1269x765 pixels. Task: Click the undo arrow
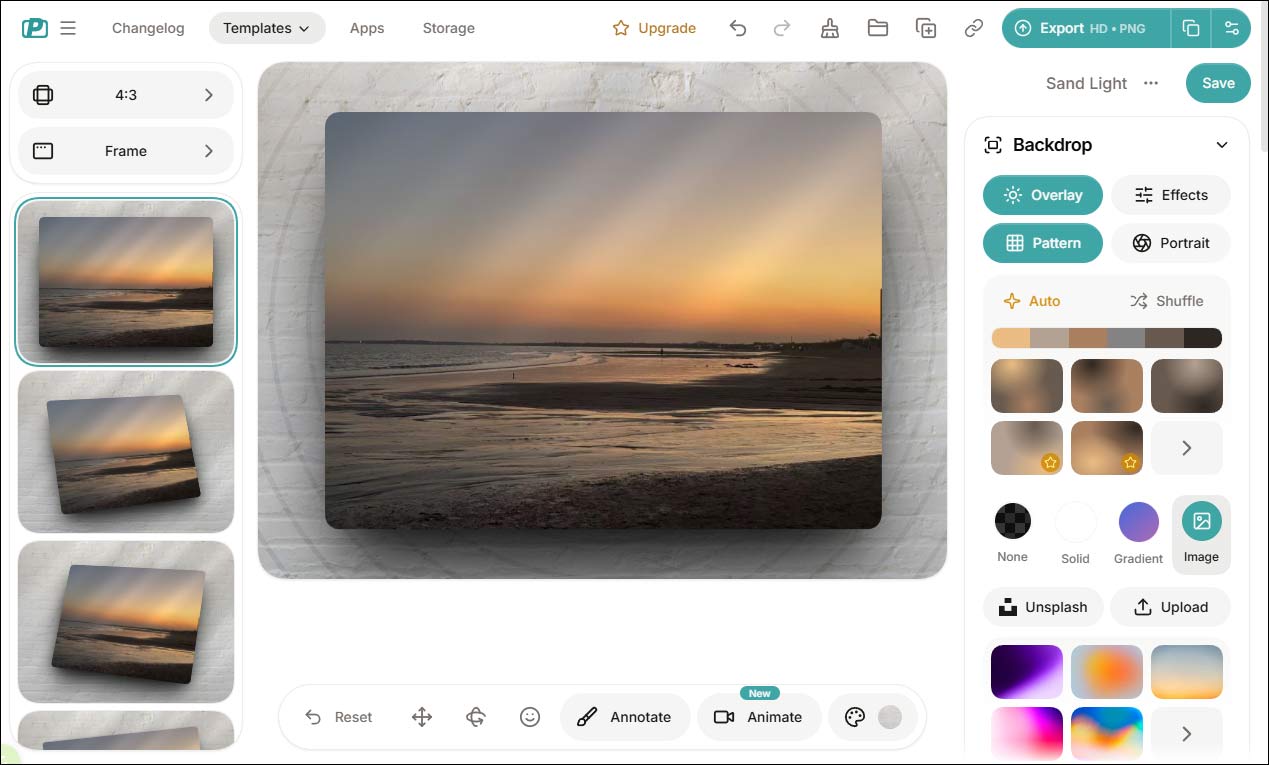(x=738, y=28)
